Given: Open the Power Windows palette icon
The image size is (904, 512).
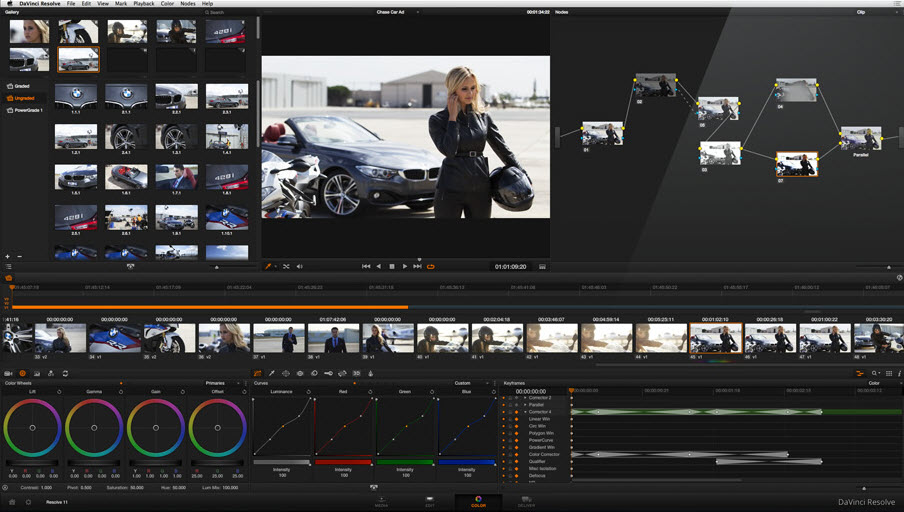Looking at the screenshot, I should coord(285,373).
